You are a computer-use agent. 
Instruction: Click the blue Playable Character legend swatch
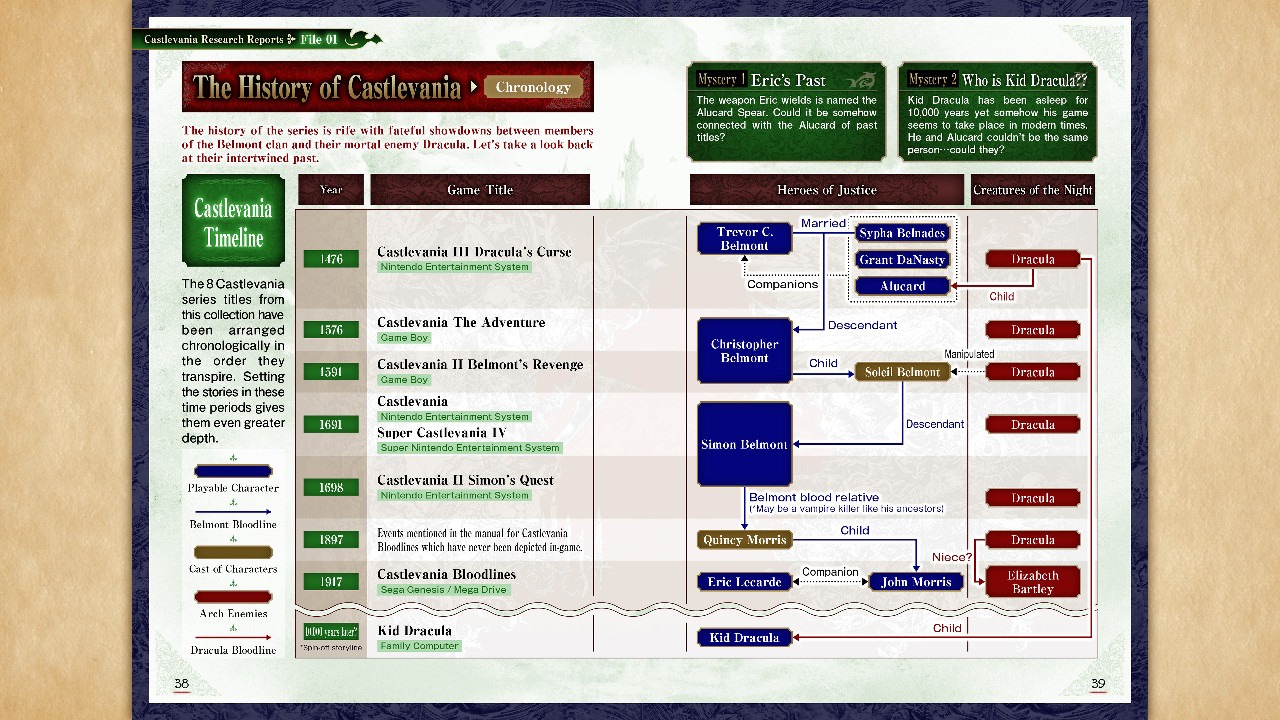pos(233,471)
